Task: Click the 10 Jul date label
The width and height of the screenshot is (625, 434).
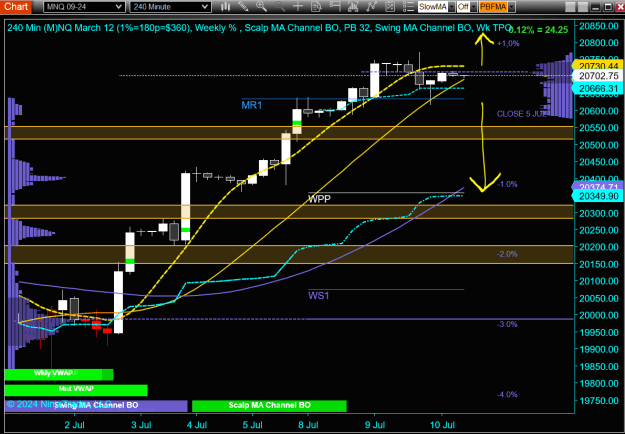Action: [442, 424]
